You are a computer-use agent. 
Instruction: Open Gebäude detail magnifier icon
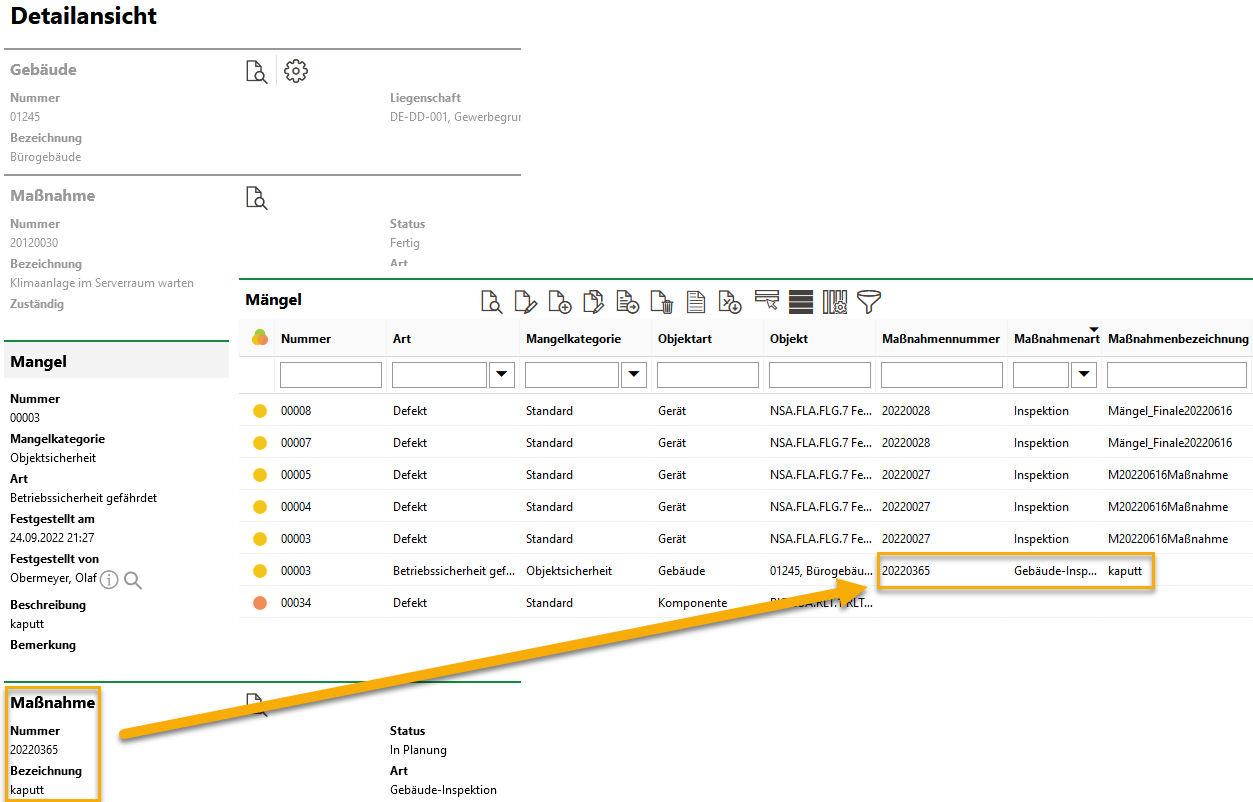point(256,71)
